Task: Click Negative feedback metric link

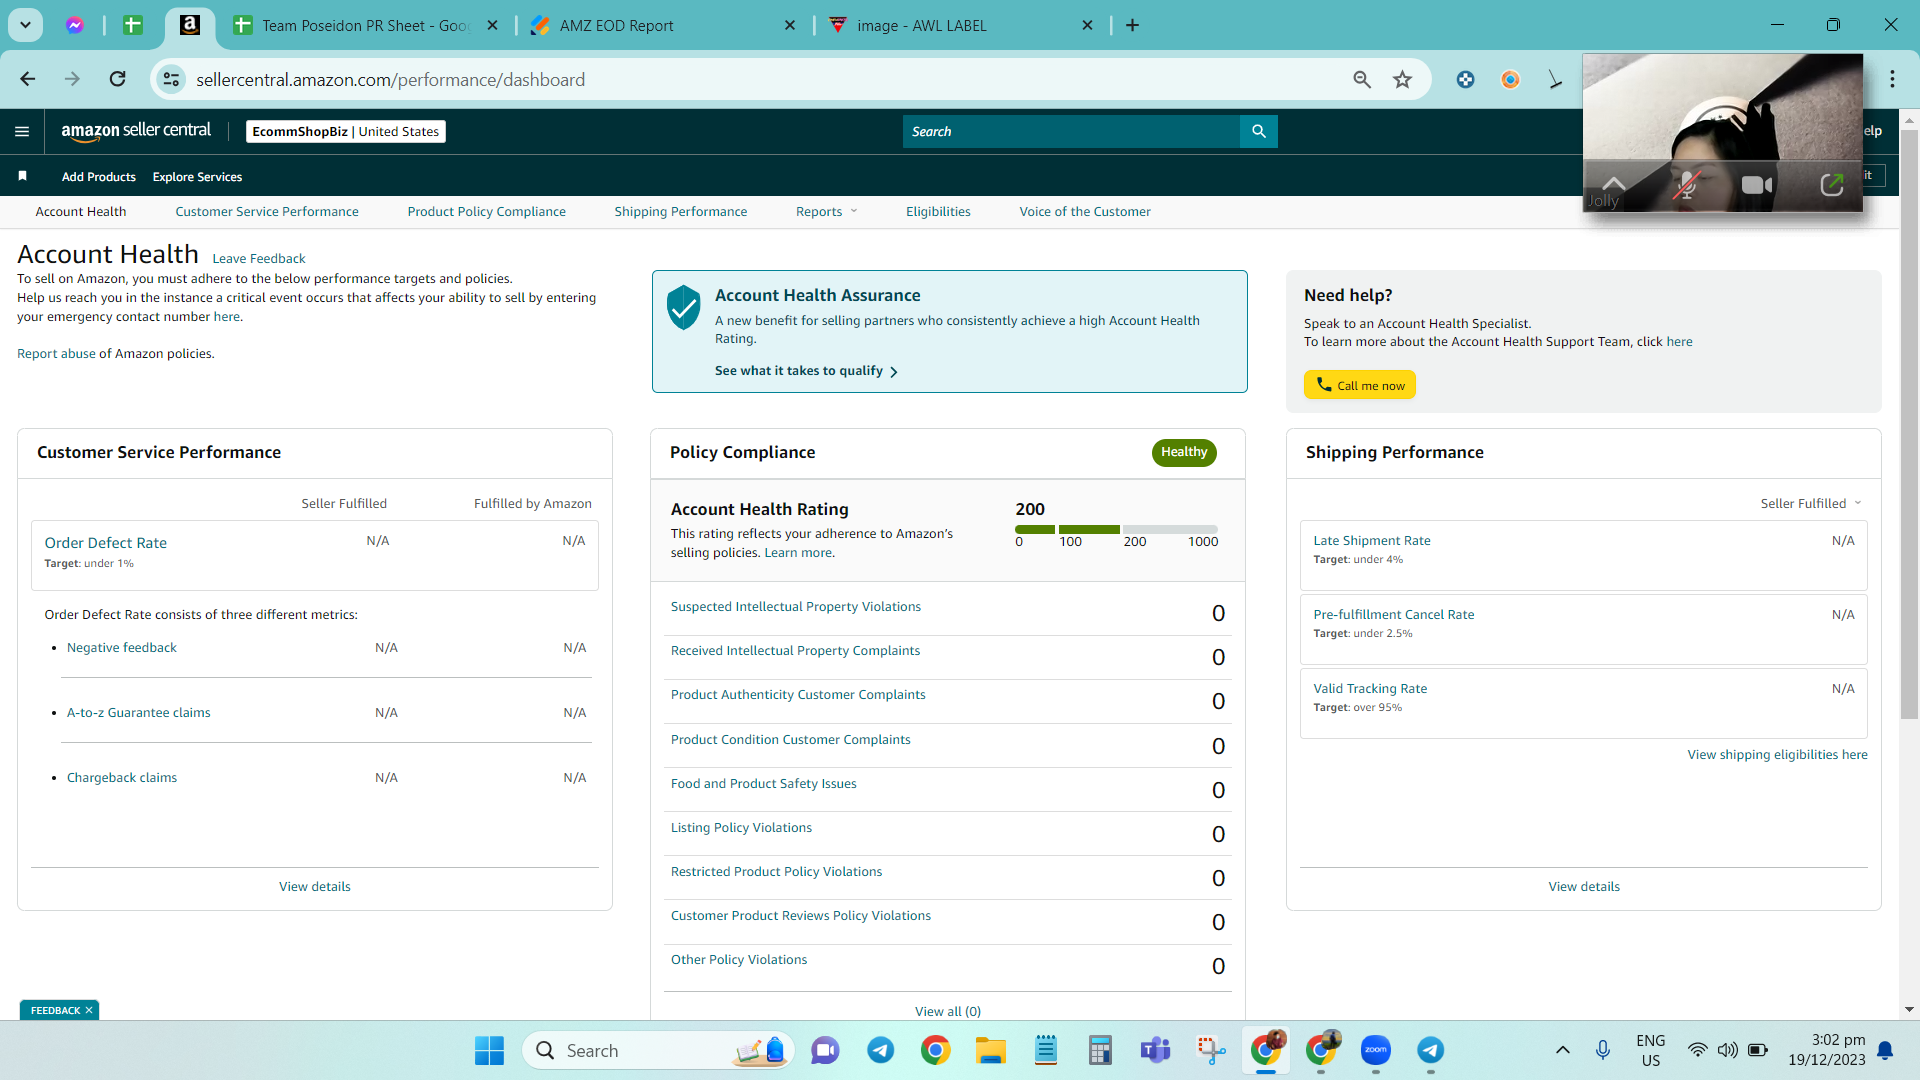Action: click(122, 647)
